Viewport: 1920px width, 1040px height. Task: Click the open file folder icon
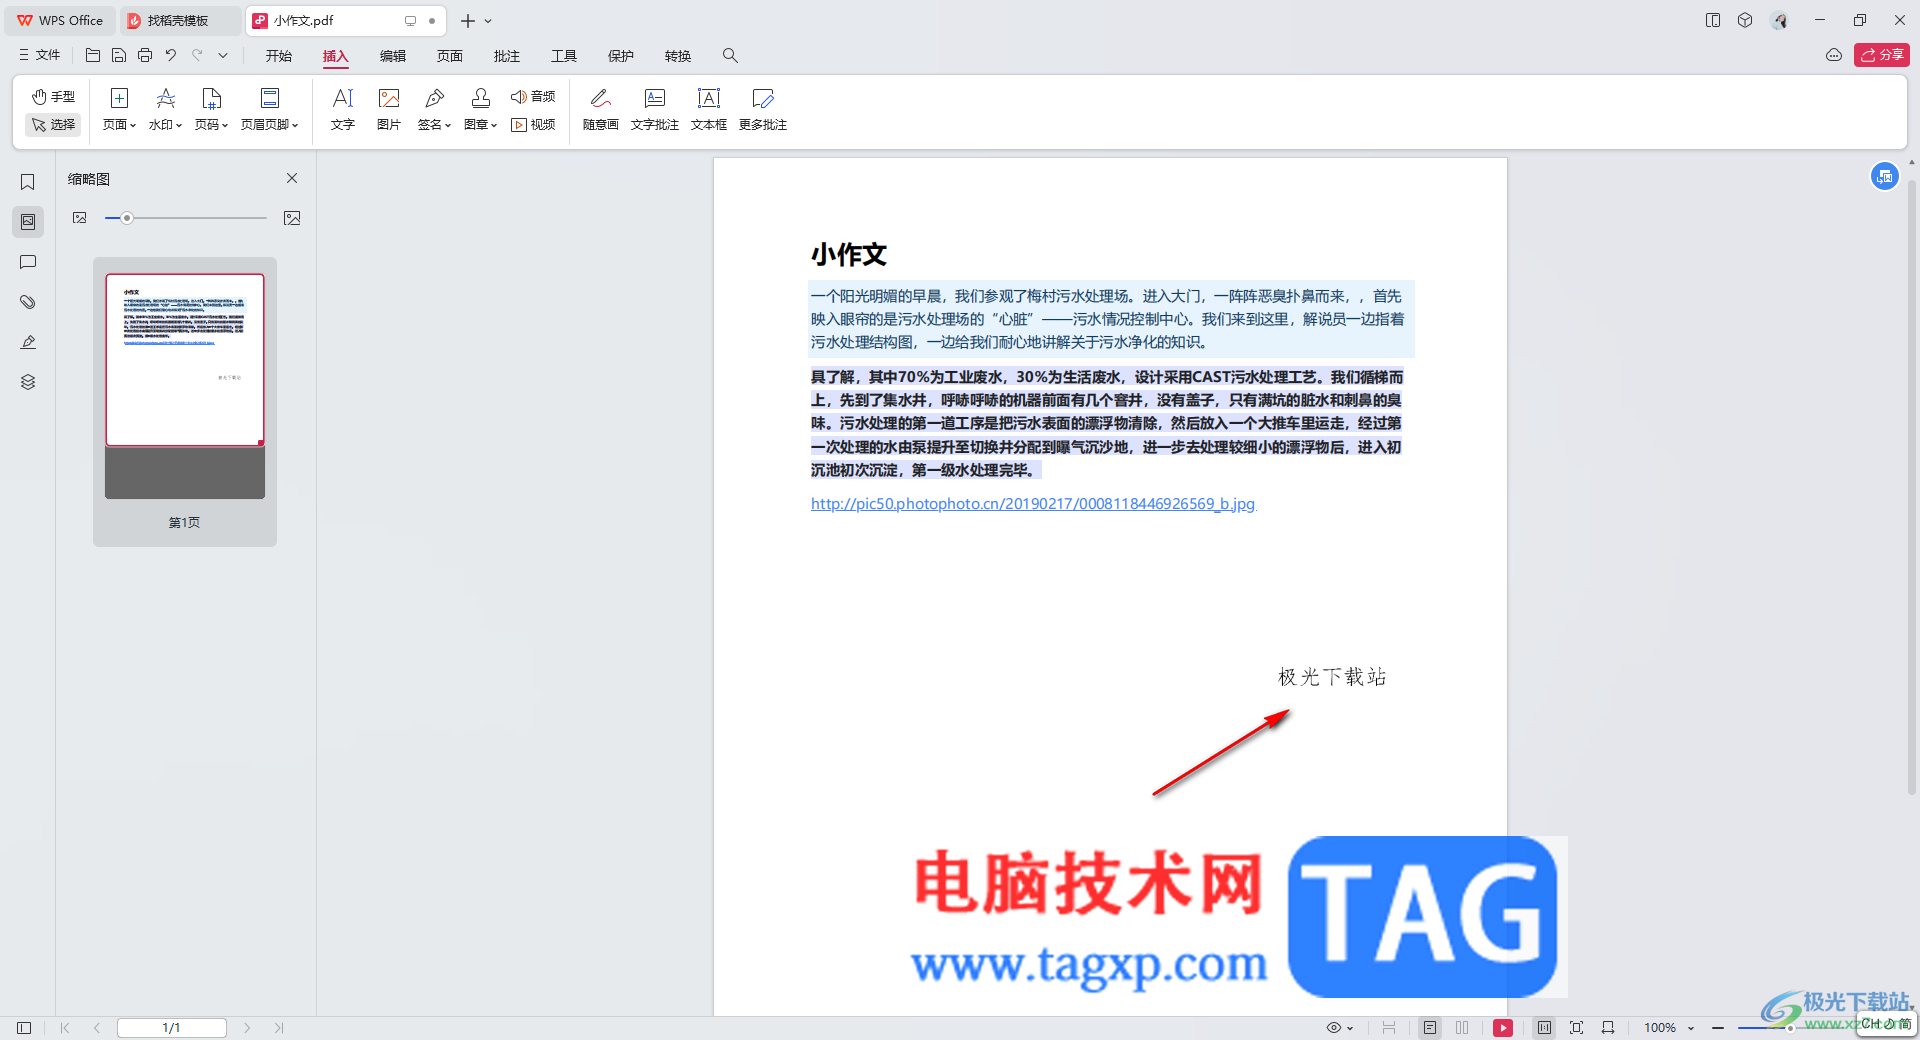click(93, 56)
